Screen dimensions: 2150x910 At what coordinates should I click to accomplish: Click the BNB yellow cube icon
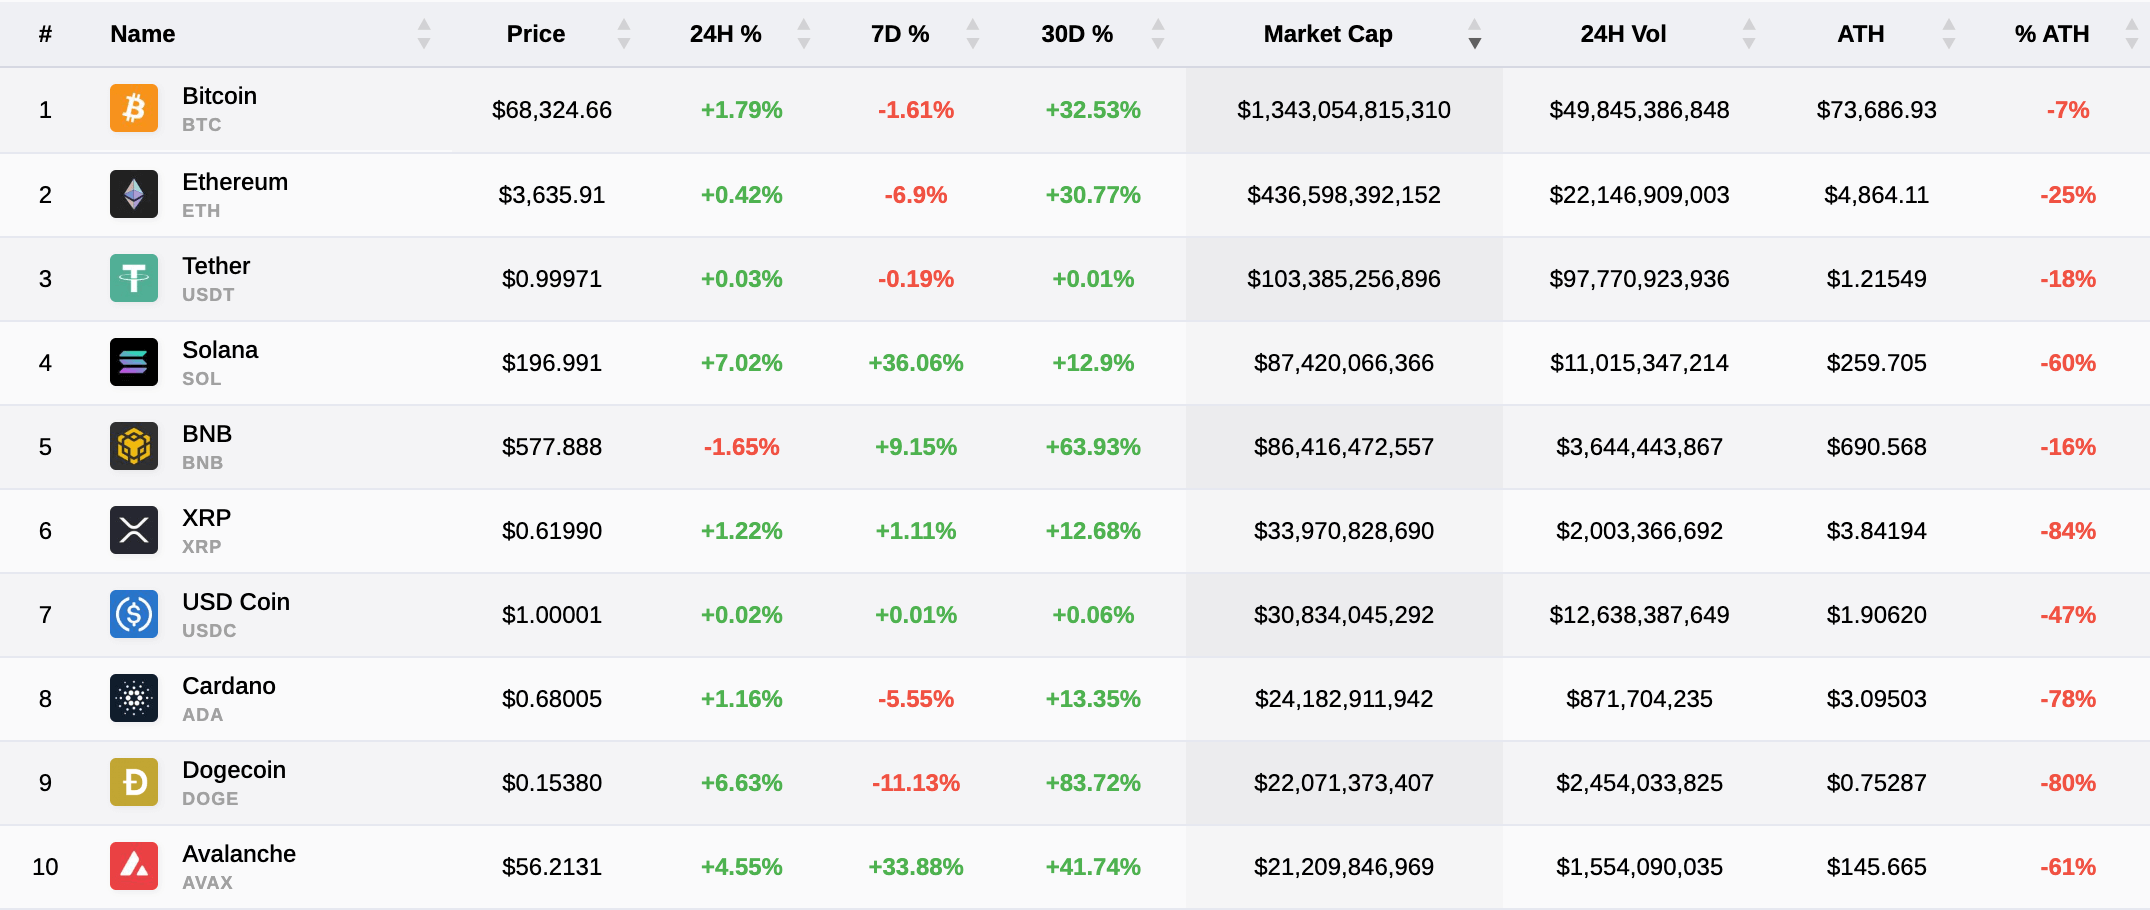[x=134, y=446]
